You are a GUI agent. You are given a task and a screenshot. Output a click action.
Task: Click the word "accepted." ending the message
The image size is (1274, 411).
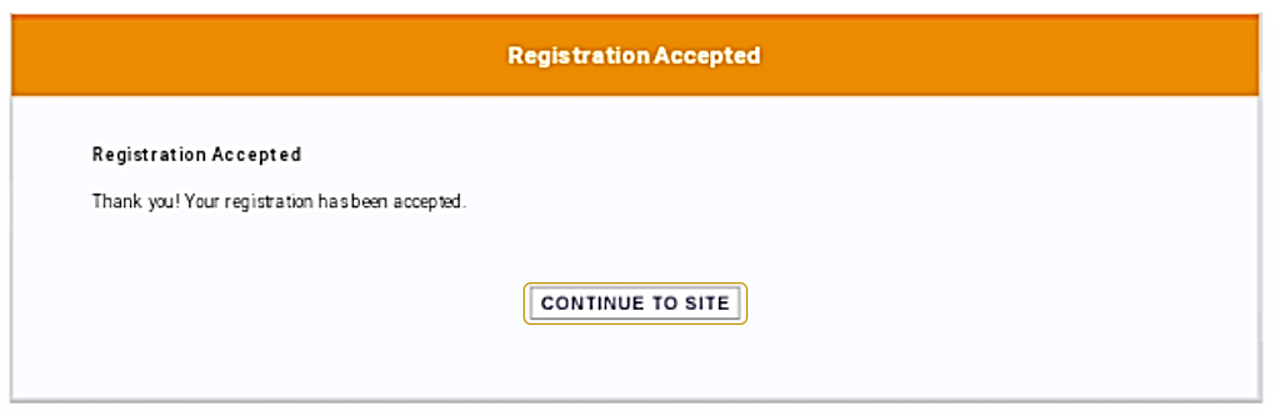coord(429,202)
